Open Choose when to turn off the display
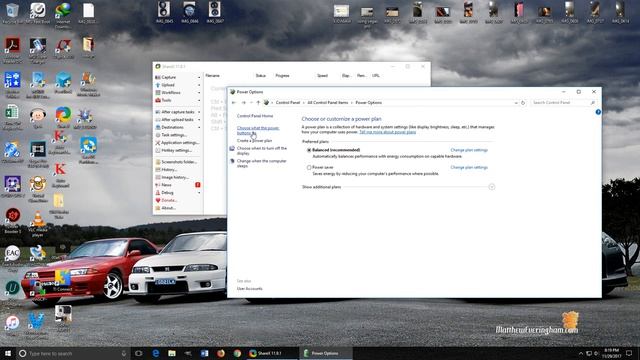 click(x=262, y=151)
